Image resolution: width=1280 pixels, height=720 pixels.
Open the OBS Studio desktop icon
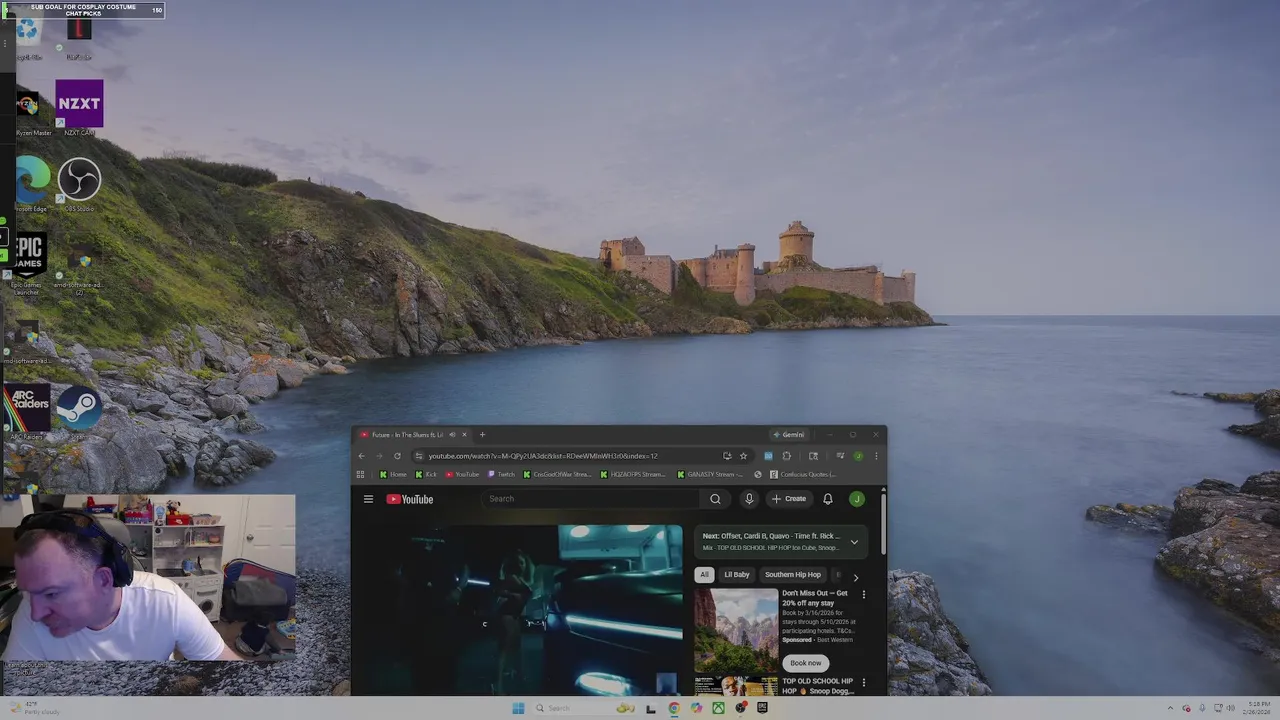click(79, 184)
